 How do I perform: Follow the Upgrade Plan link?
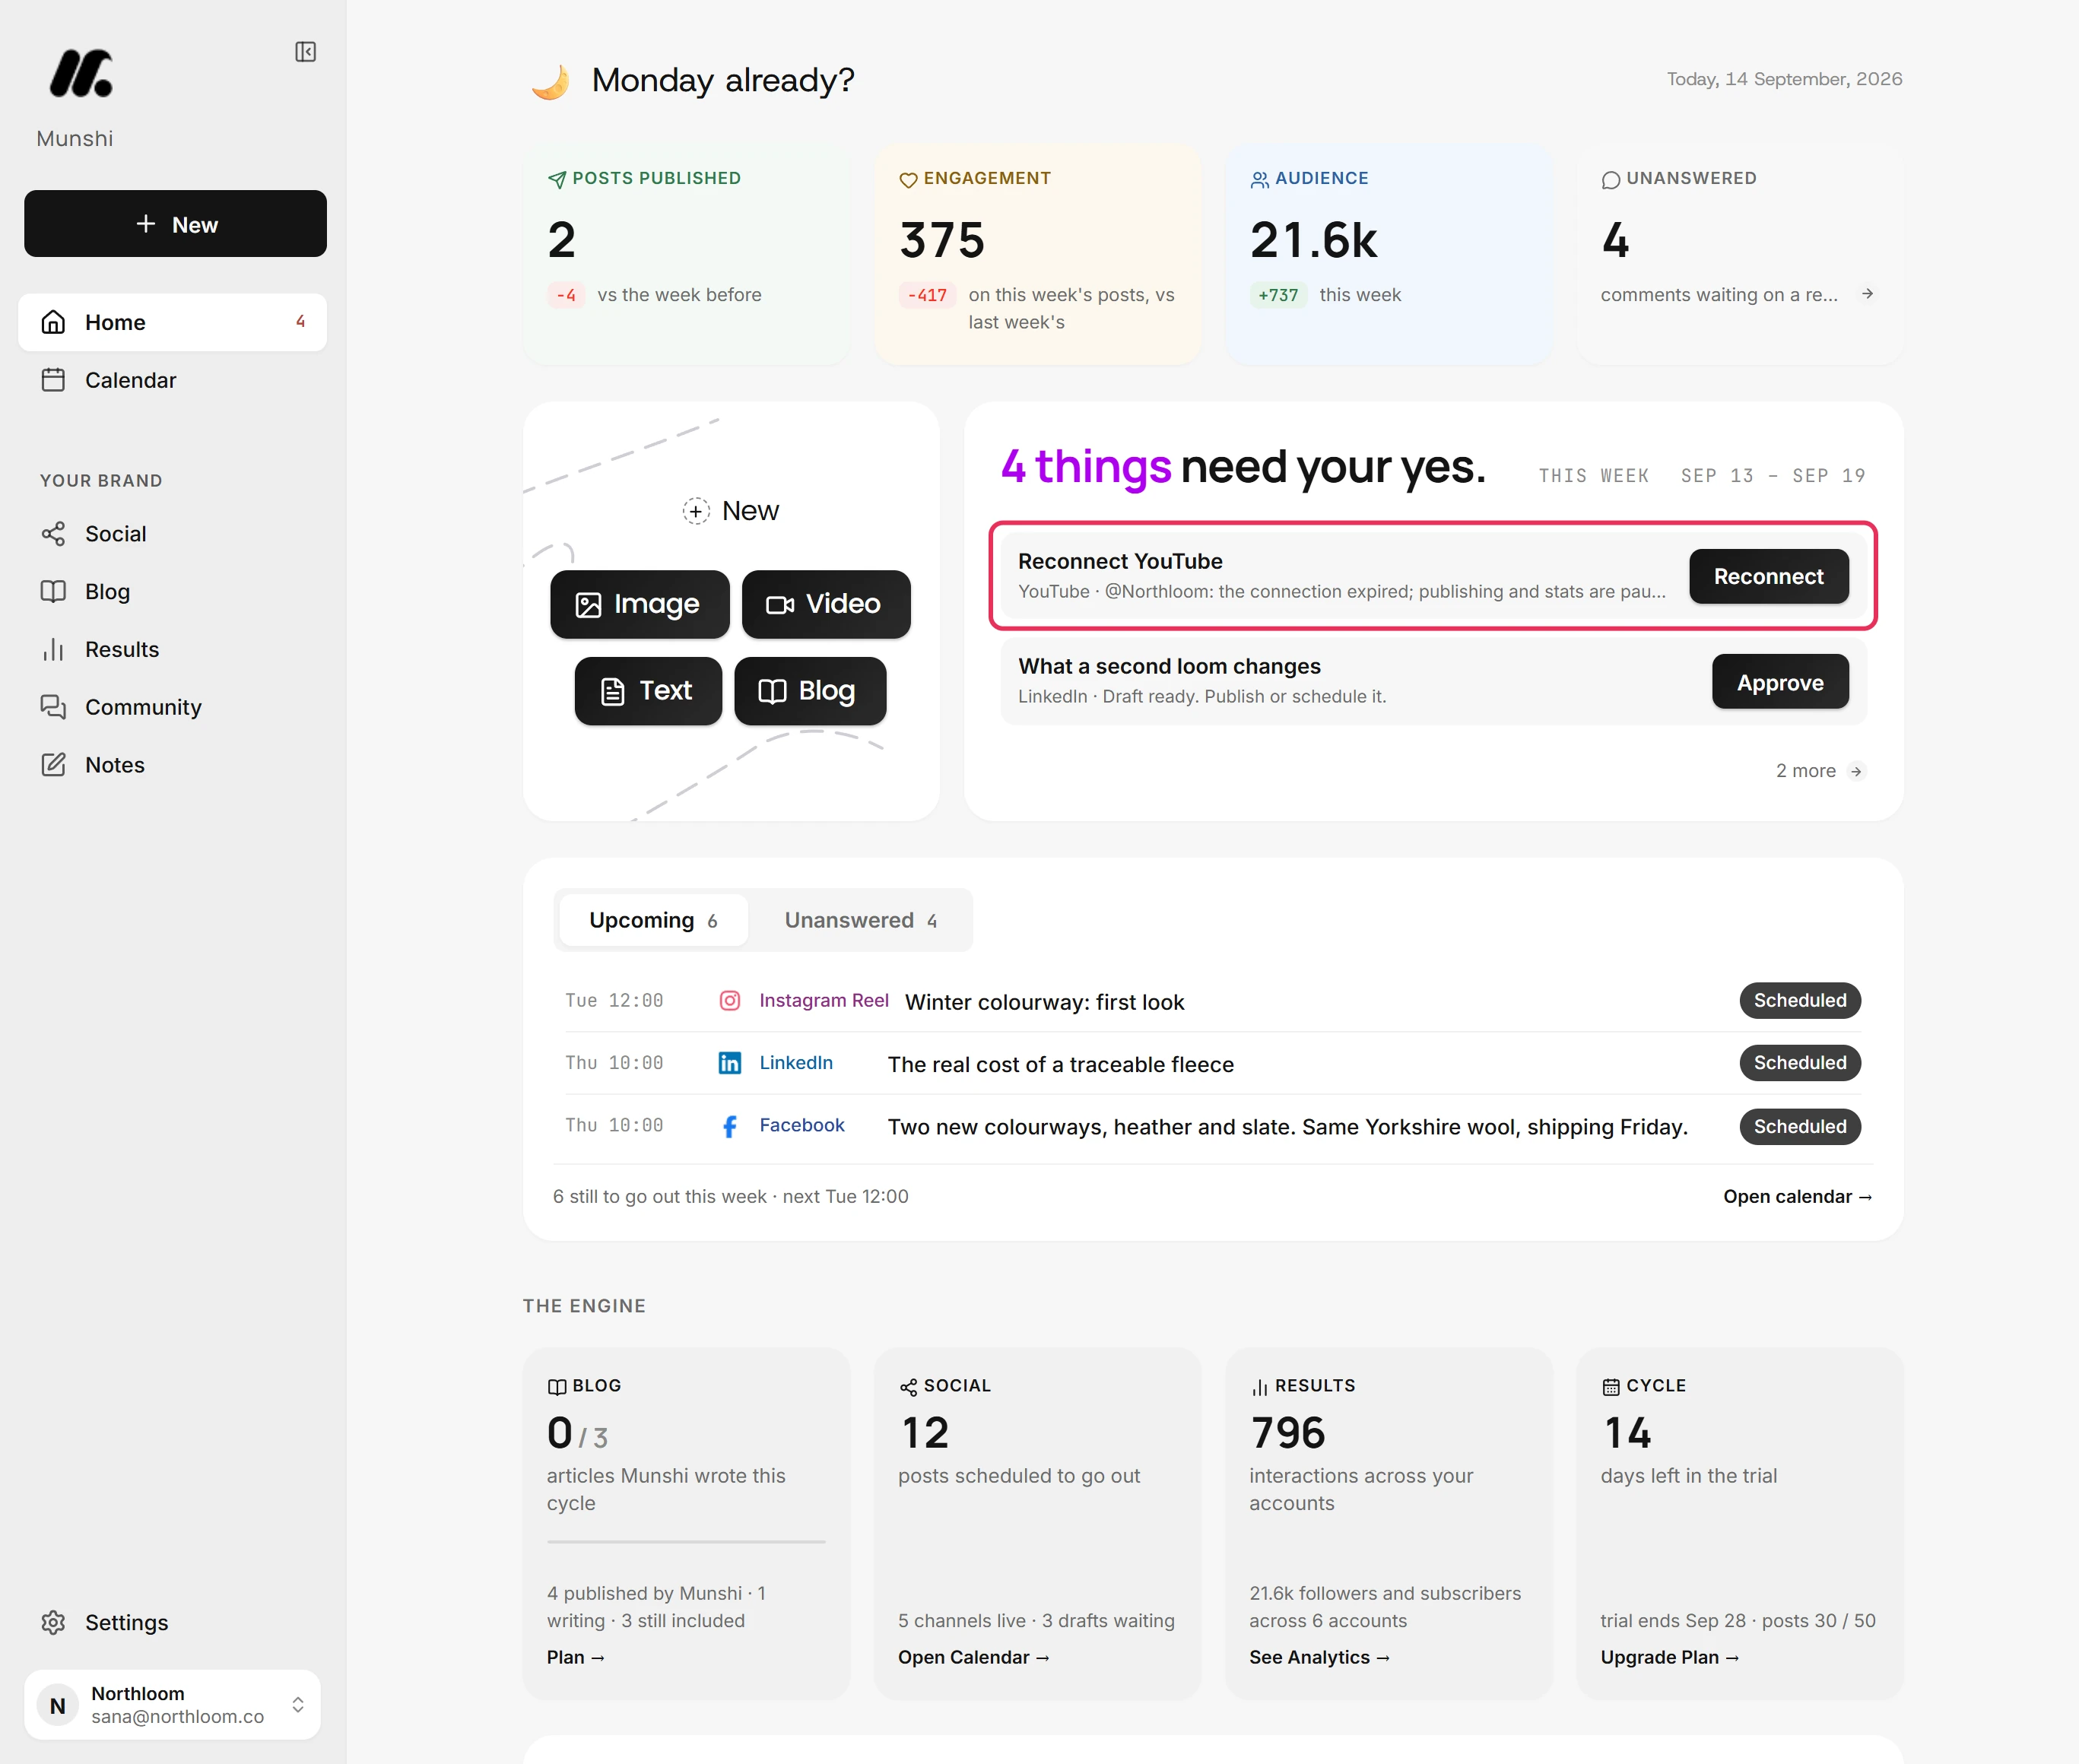(x=1669, y=1657)
